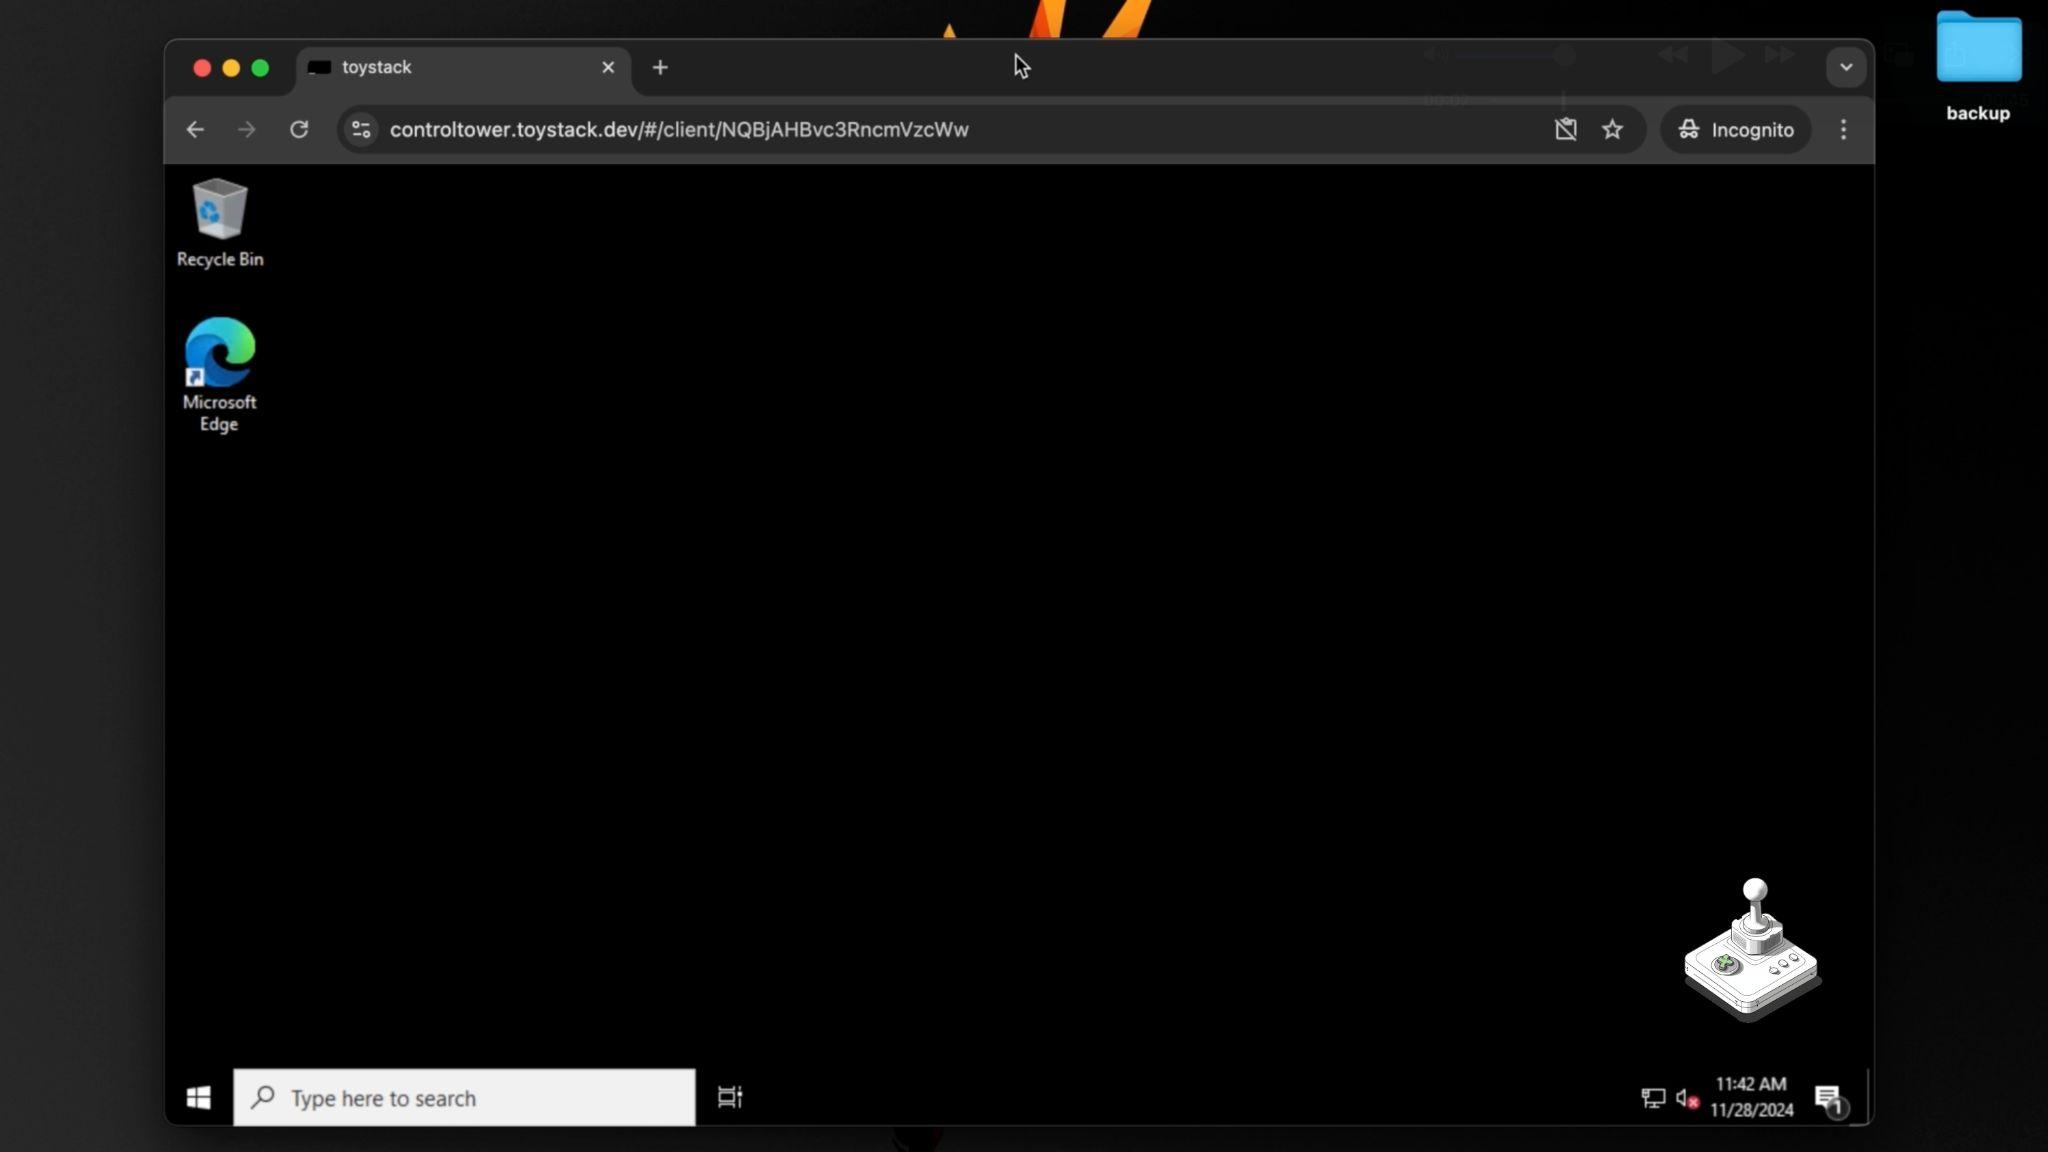The width and height of the screenshot is (2048, 1152).
Task: Bookmark this page with the star icon
Action: (1612, 129)
